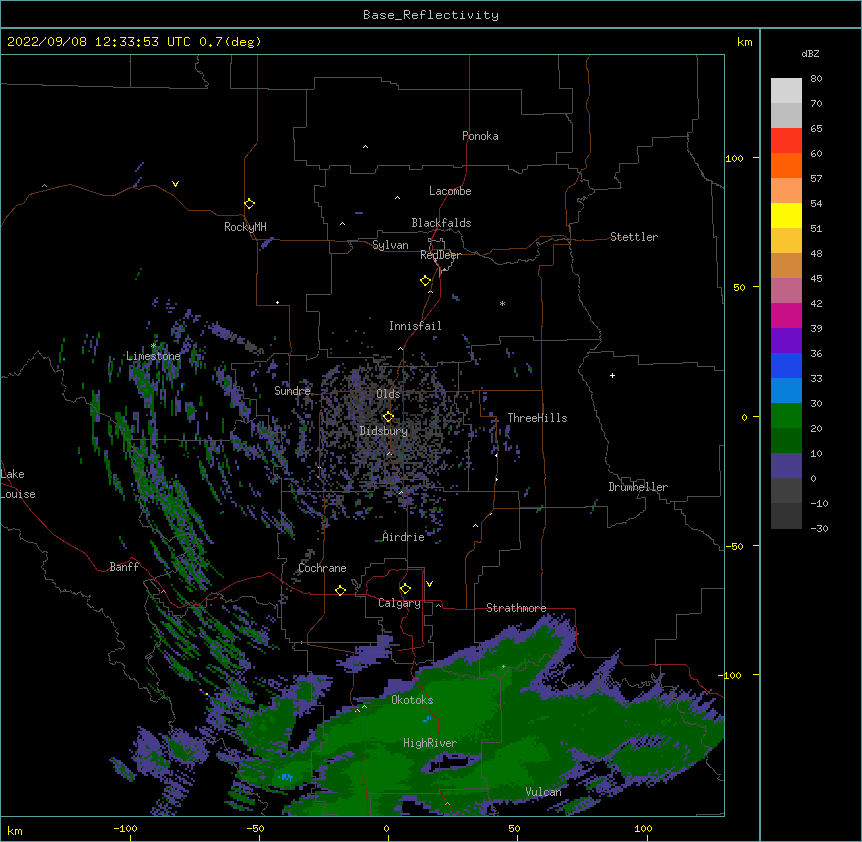Click the white asterisk marker east of Innisfail

502,303
